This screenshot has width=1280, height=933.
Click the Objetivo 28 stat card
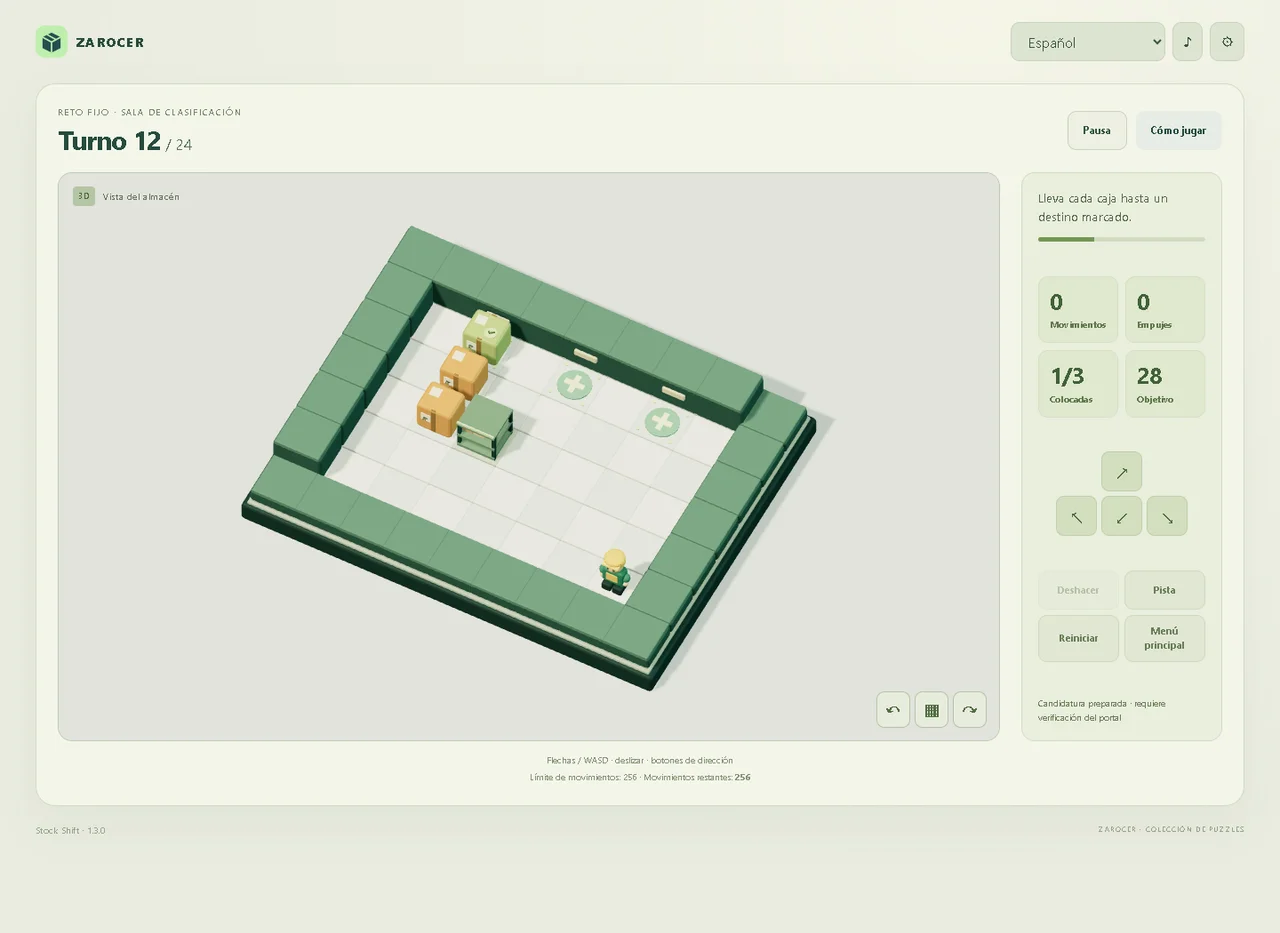1164,384
